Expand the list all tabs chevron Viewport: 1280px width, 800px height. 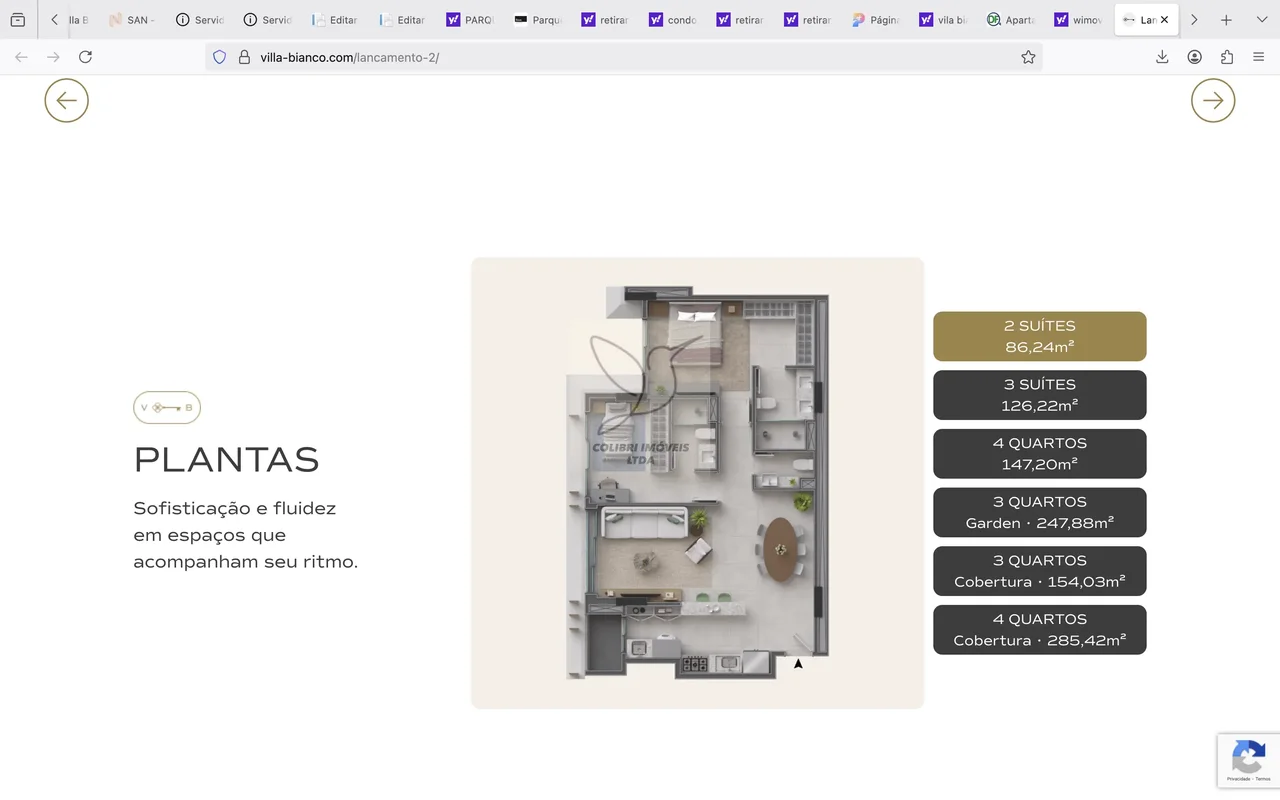point(1261,20)
